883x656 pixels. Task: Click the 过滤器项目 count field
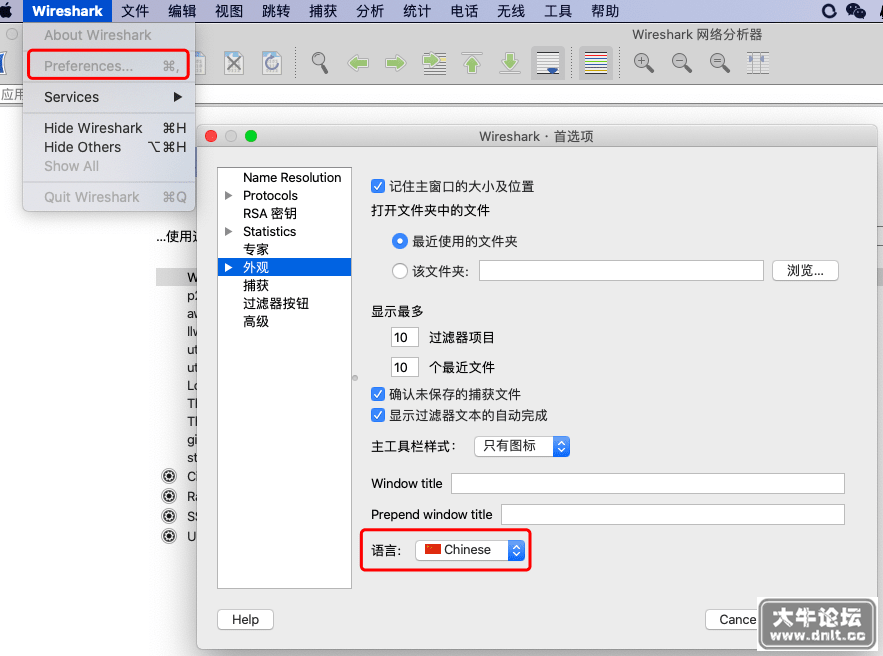pyautogui.click(x=404, y=337)
